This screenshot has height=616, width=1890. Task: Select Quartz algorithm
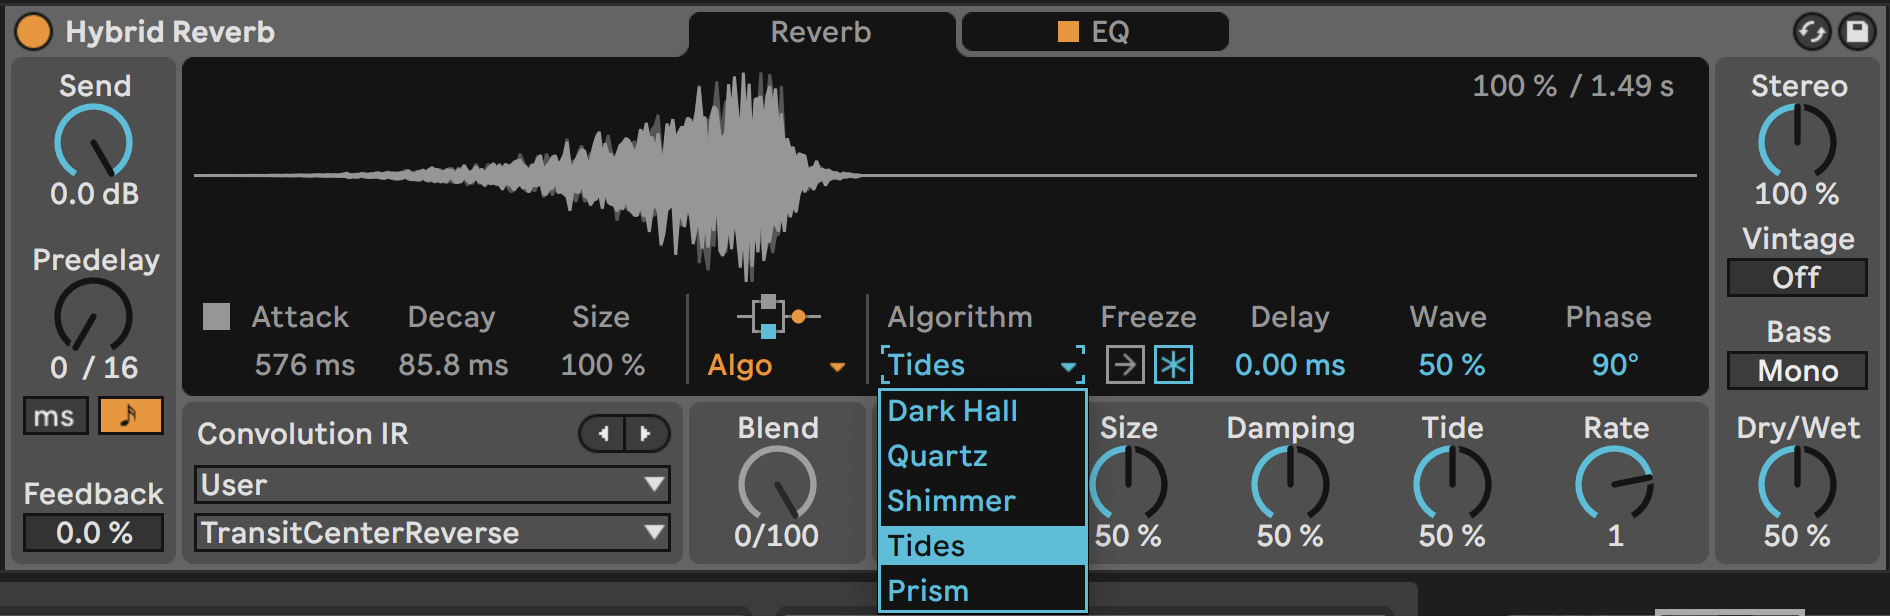pos(983,456)
